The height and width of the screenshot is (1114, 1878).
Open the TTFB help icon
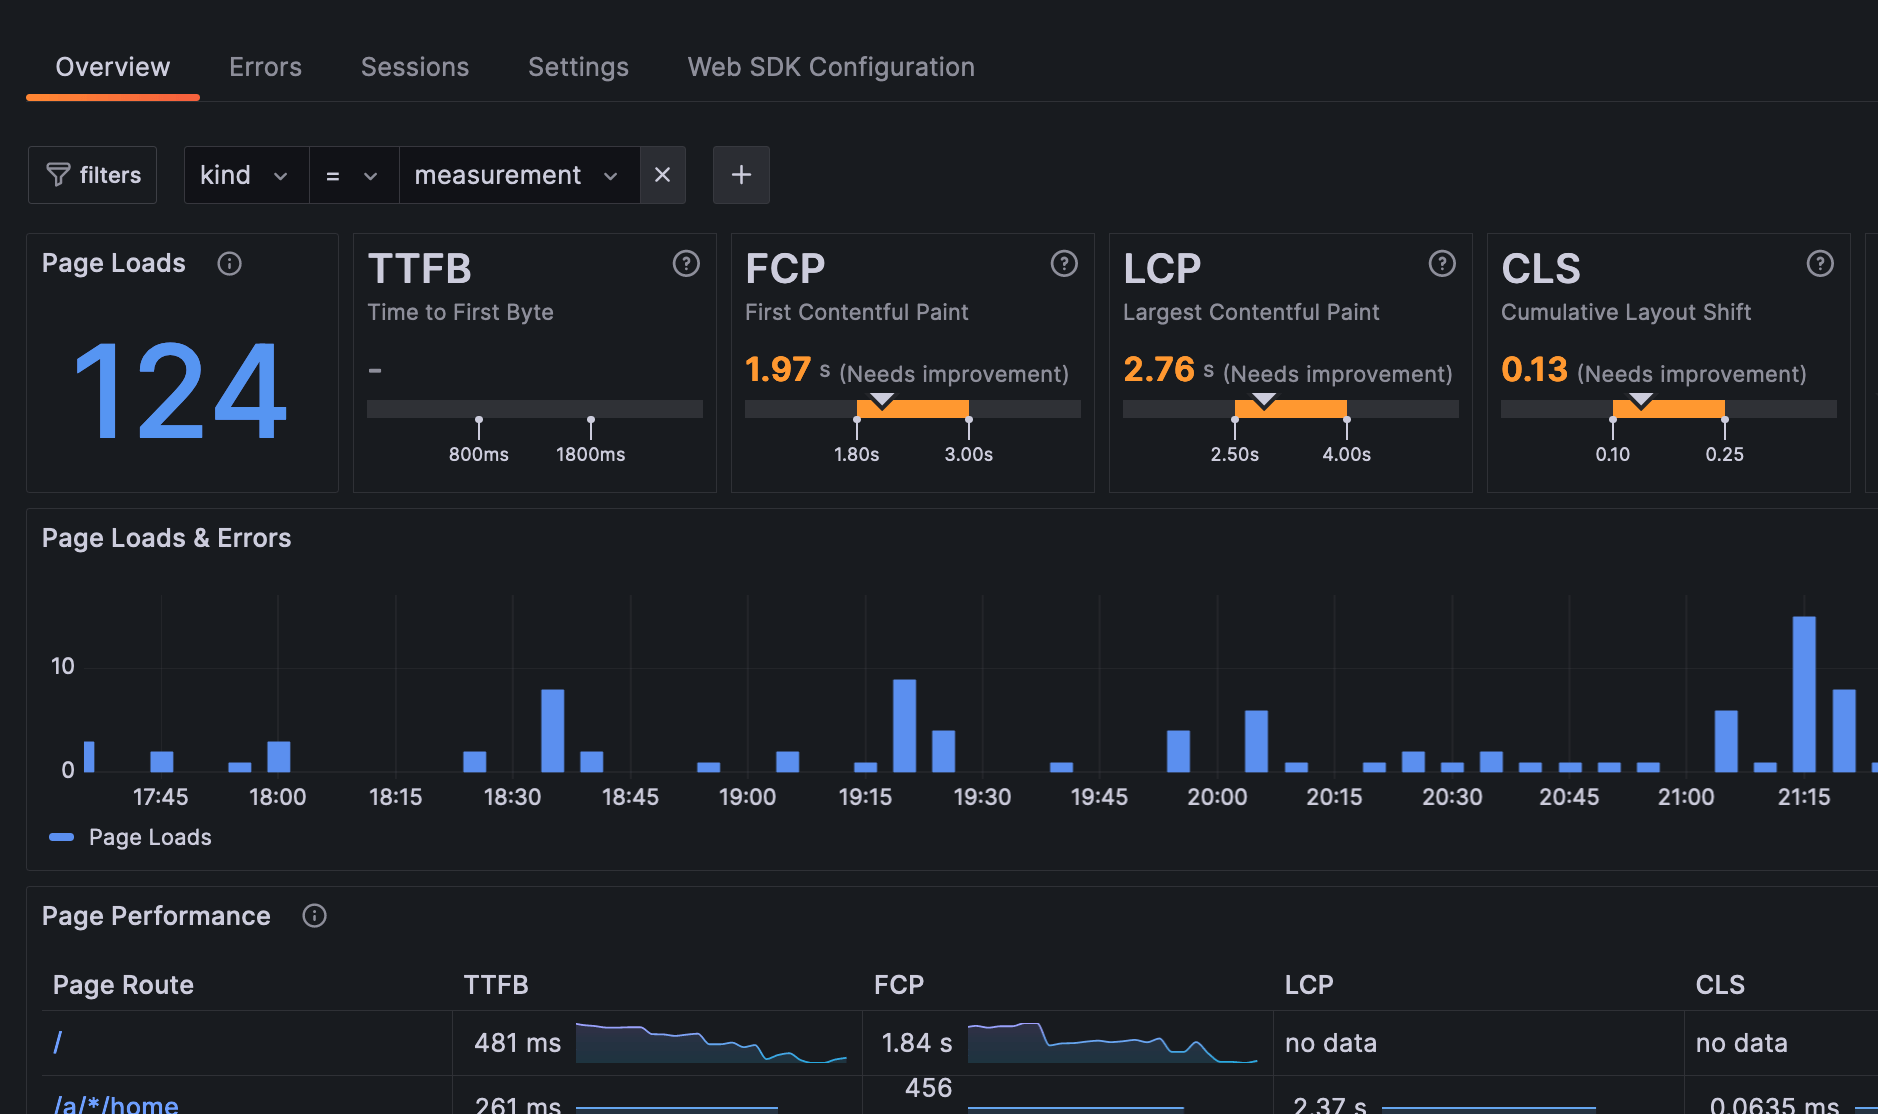point(686,264)
